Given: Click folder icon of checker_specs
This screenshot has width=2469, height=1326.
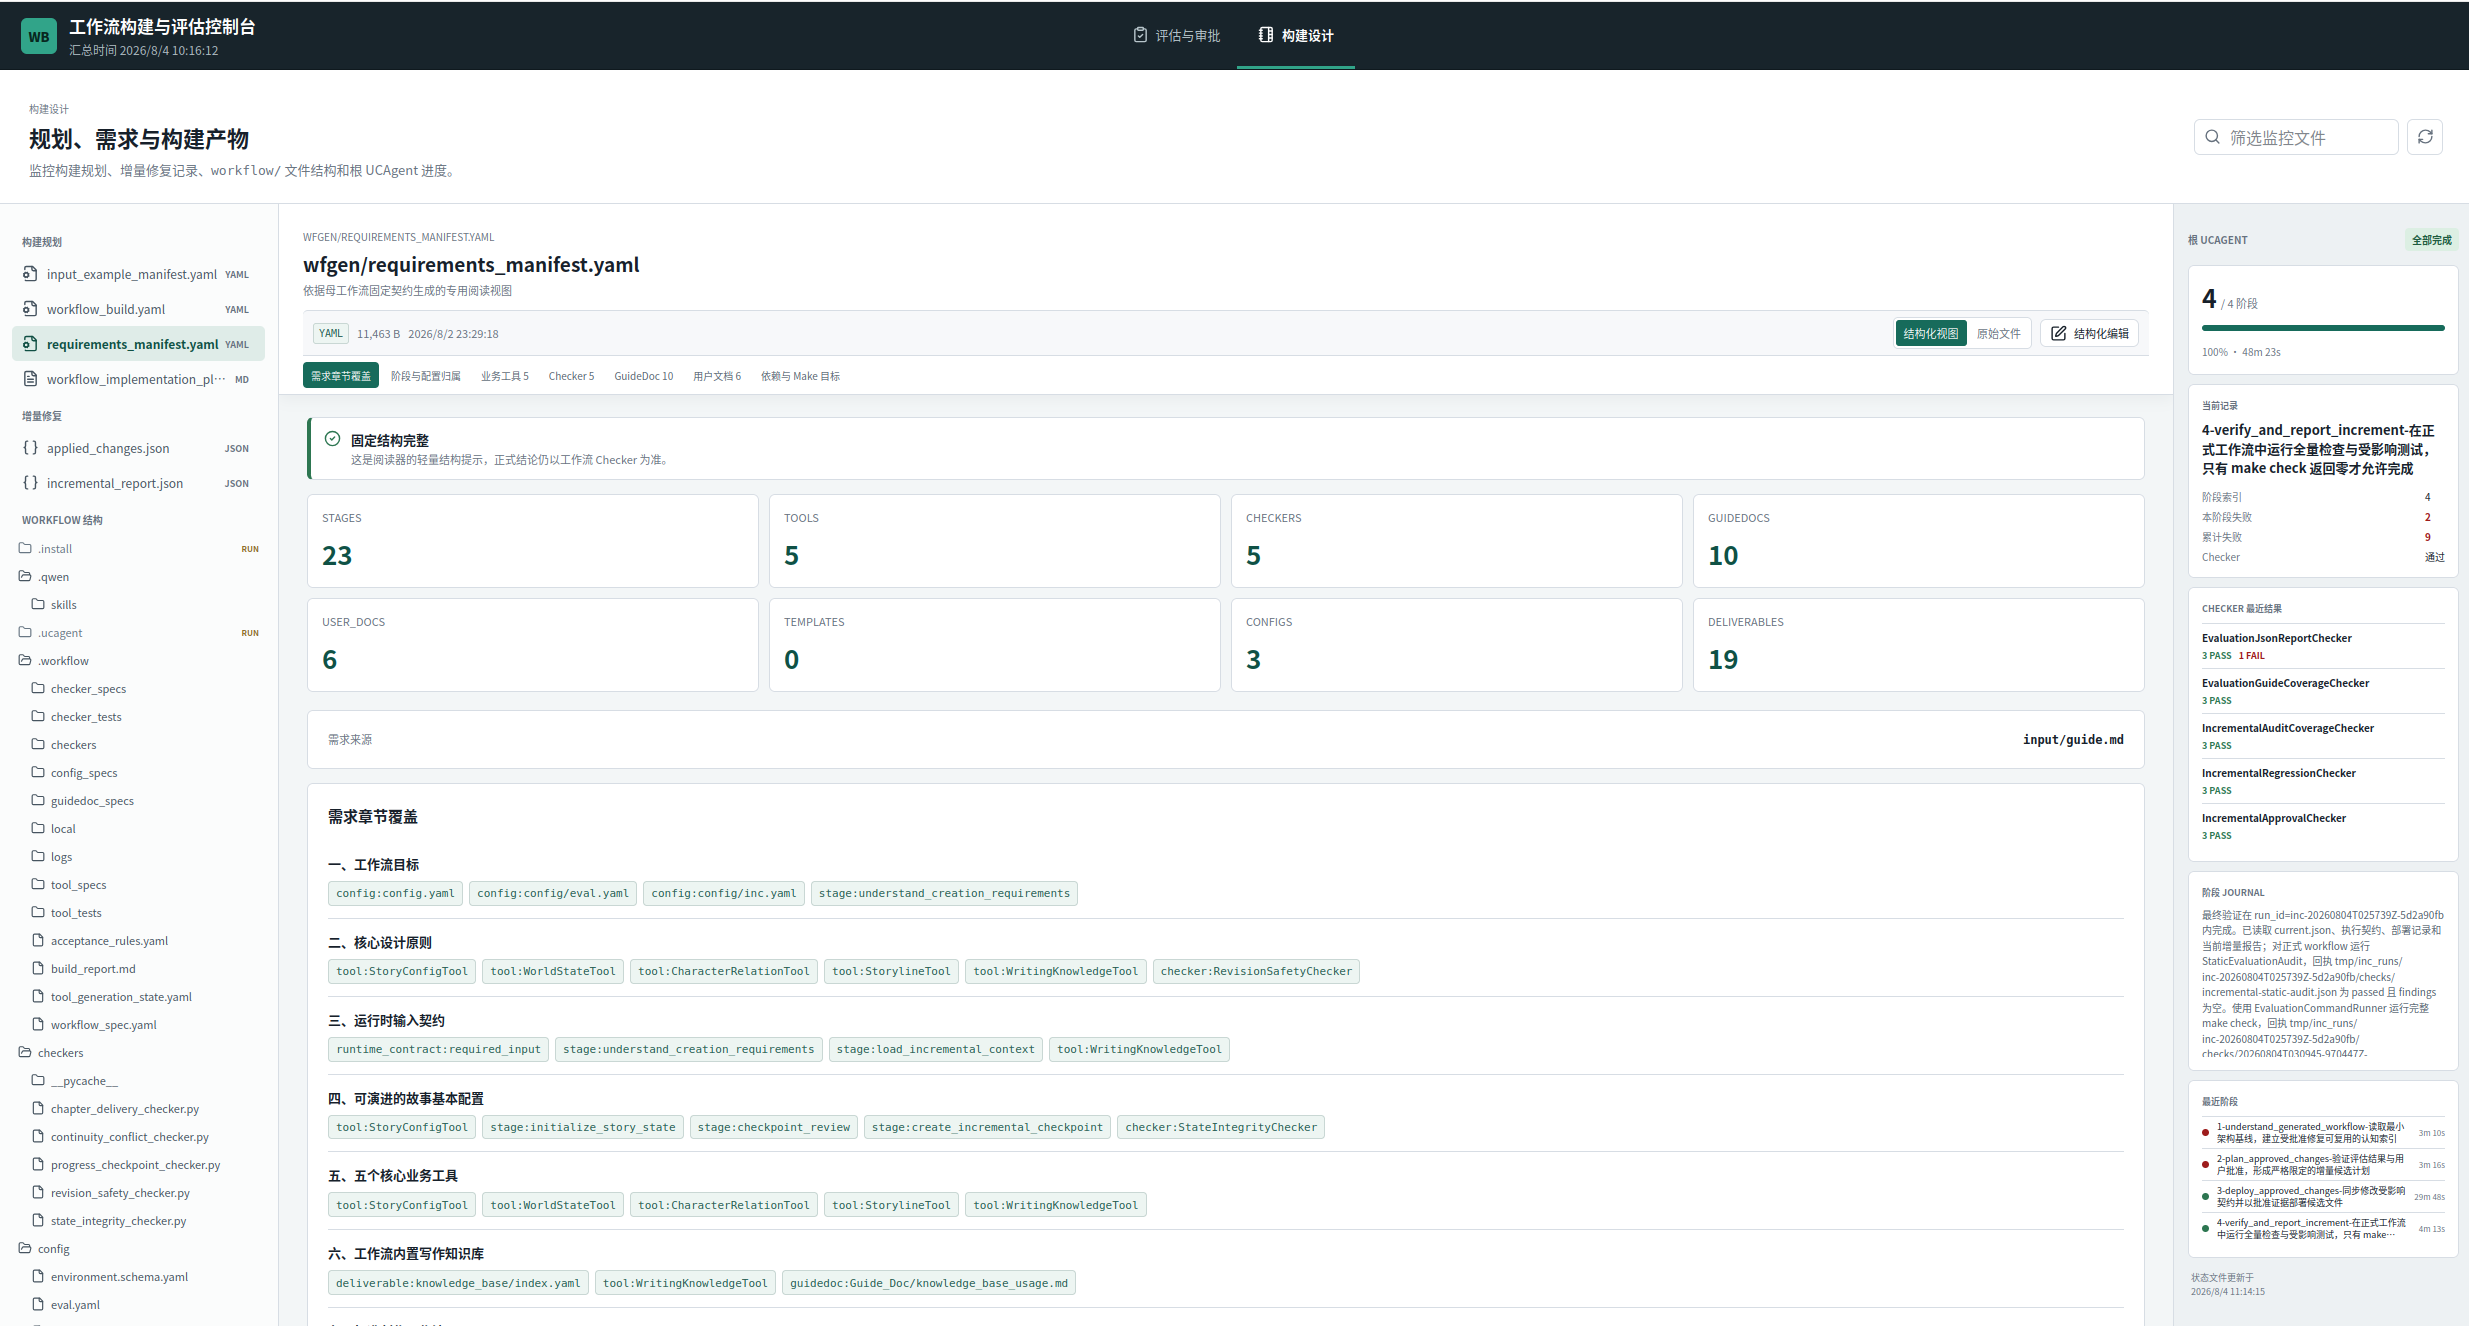Looking at the screenshot, I should tap(38, 688).
